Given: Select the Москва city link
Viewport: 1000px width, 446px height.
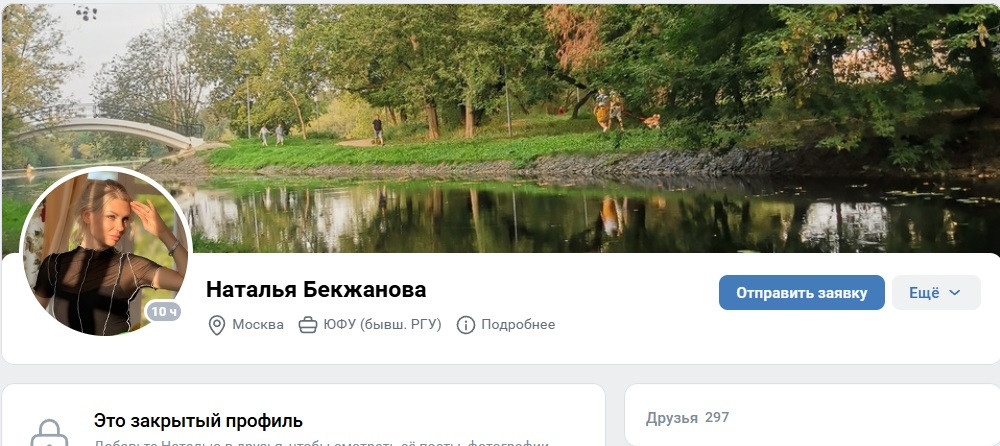Looking at the screenshot, I should coord(258,325).
